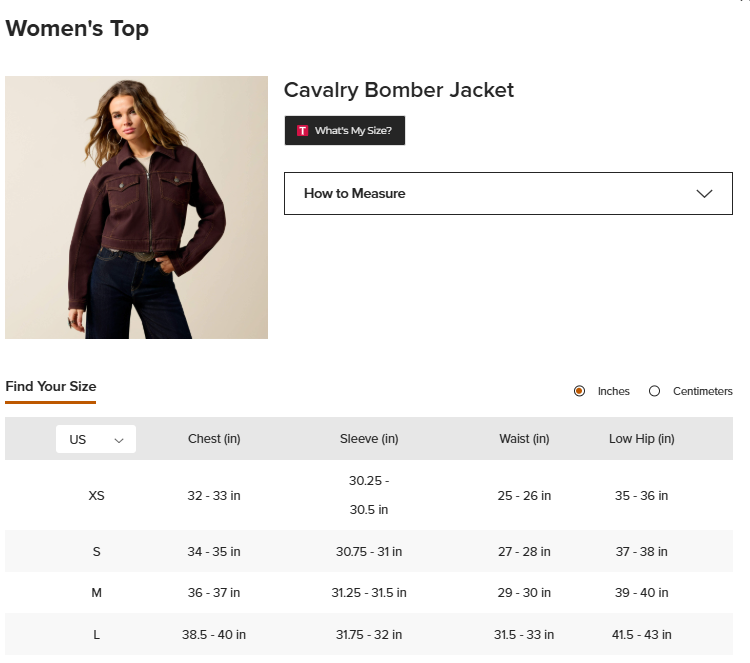Image resolution: width=750 pixels, height=663 pixels.
Task: Click the chevron icon in How to Measure
Action: click(704, 194)
